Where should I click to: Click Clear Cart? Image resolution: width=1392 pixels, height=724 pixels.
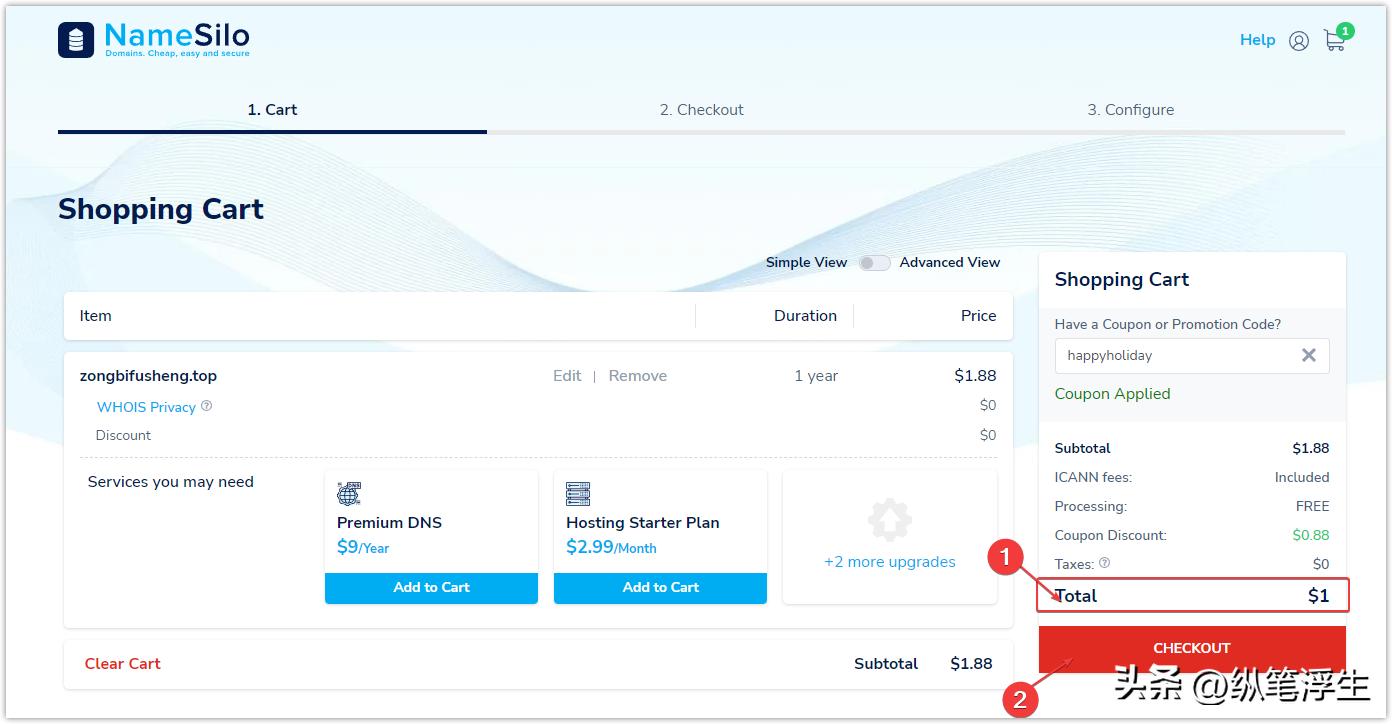(x=122, y=664)
